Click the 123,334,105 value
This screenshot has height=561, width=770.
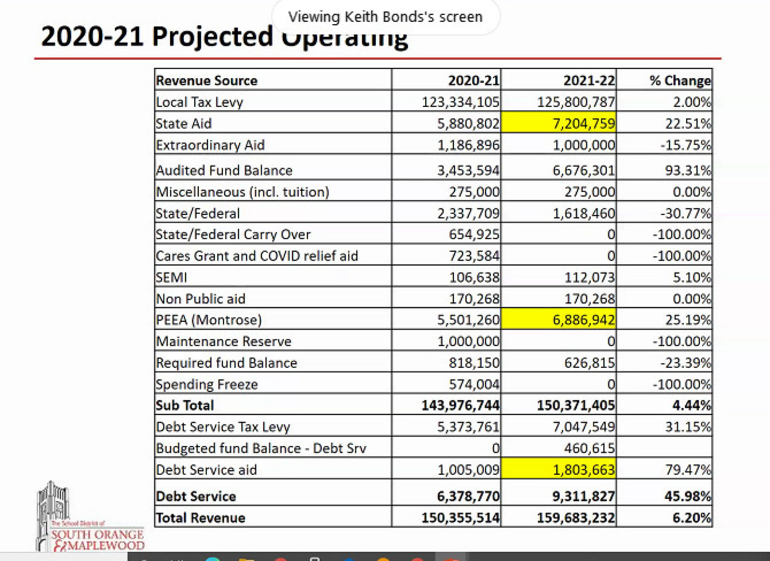pos(461,102)
